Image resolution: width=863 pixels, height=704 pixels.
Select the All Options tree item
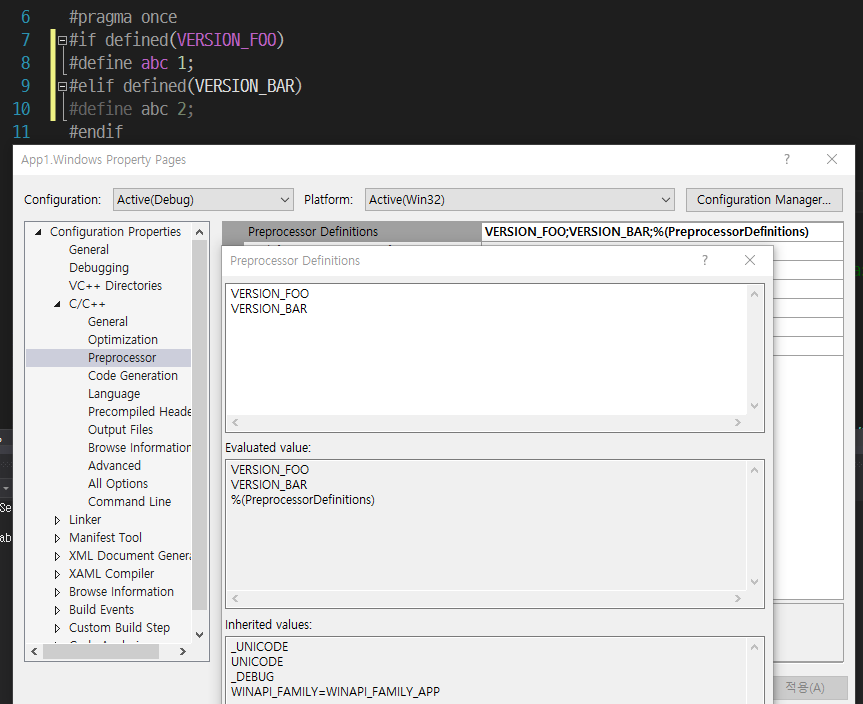[118, 483]
